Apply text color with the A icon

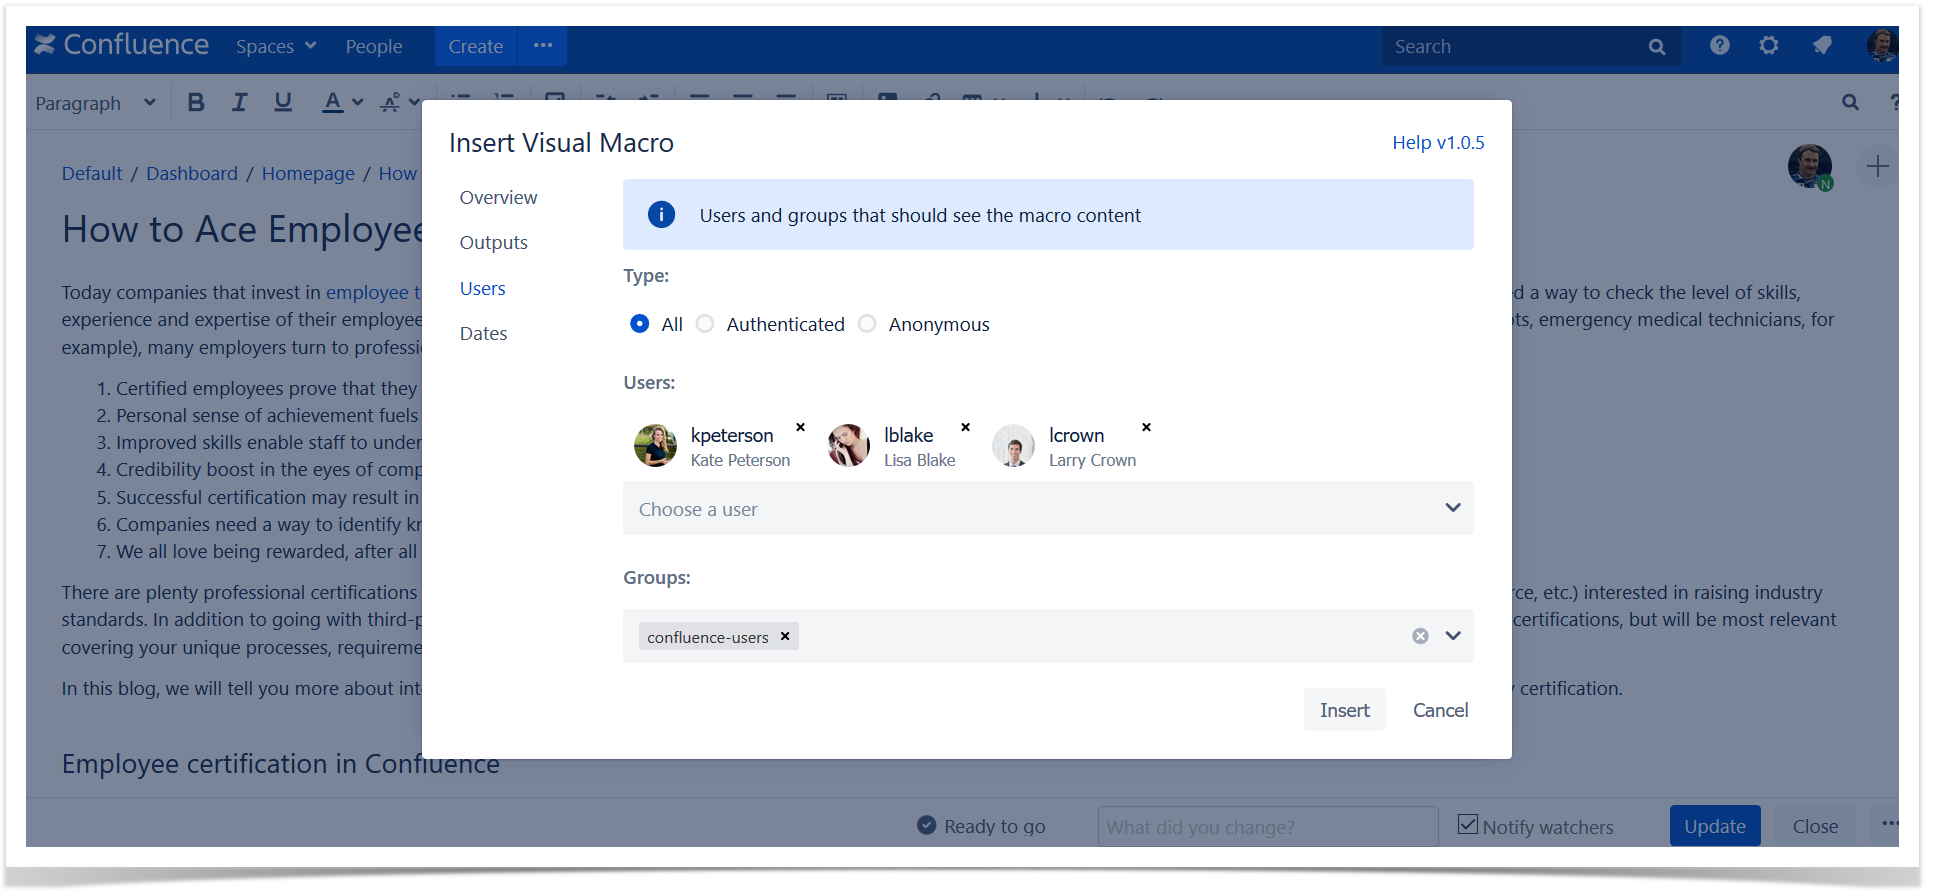(332, 102)
